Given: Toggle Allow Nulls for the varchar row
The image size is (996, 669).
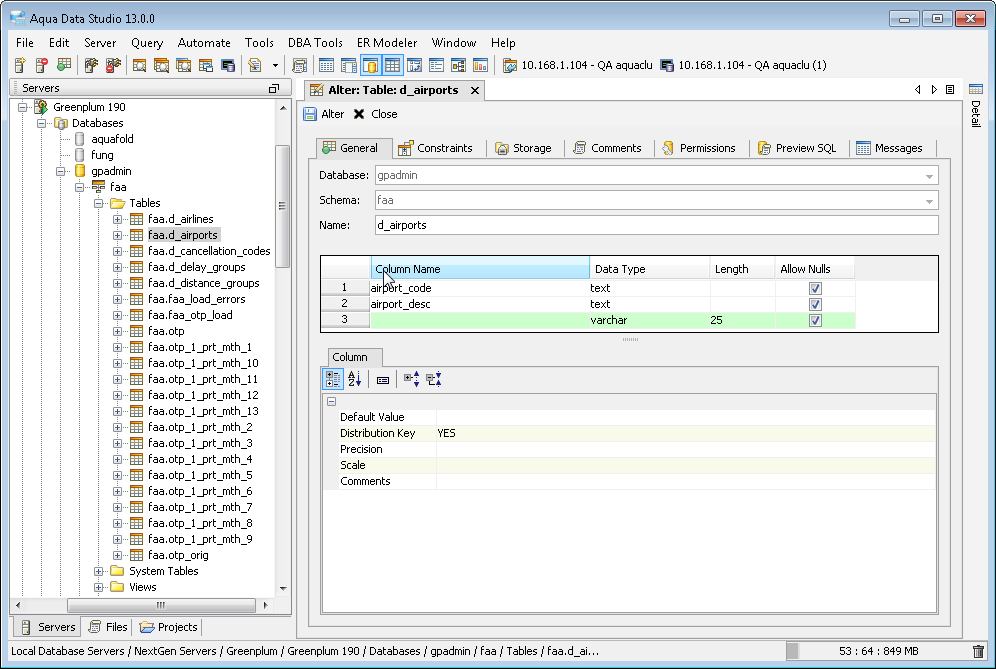Looking at the screenshot, I should pos(815,320).
